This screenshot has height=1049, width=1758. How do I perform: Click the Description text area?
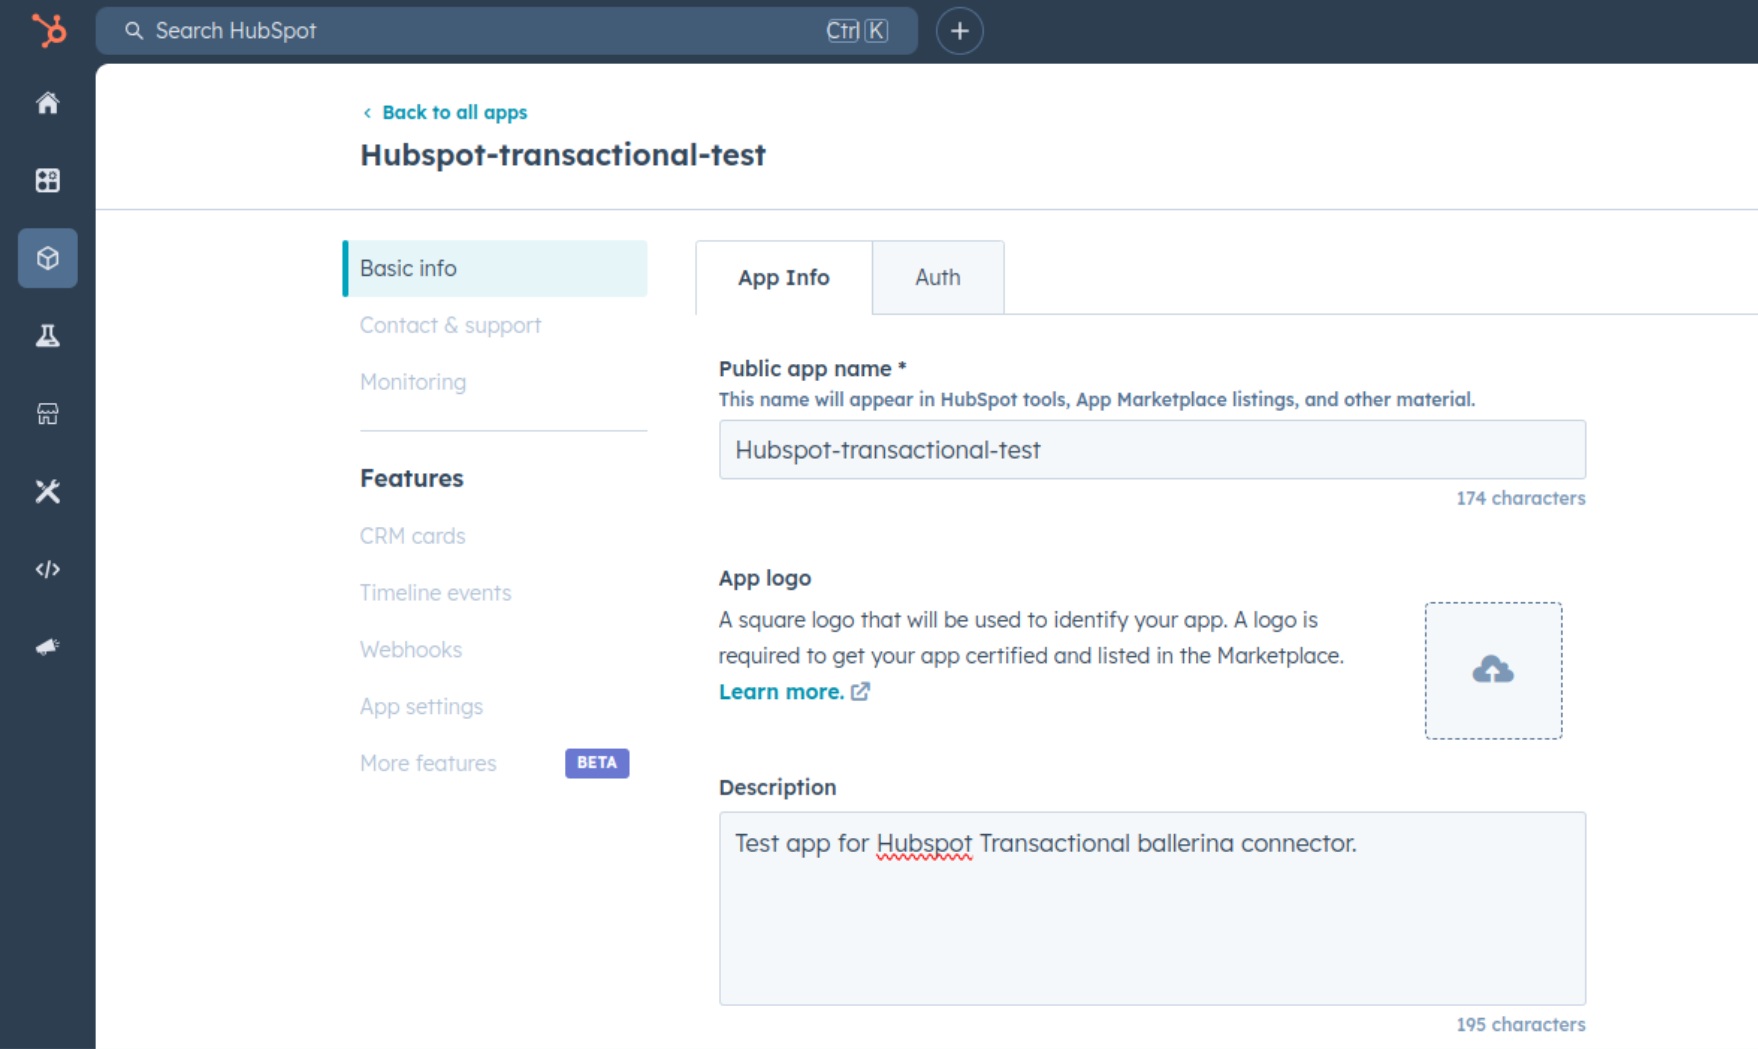click(1152, 908)
